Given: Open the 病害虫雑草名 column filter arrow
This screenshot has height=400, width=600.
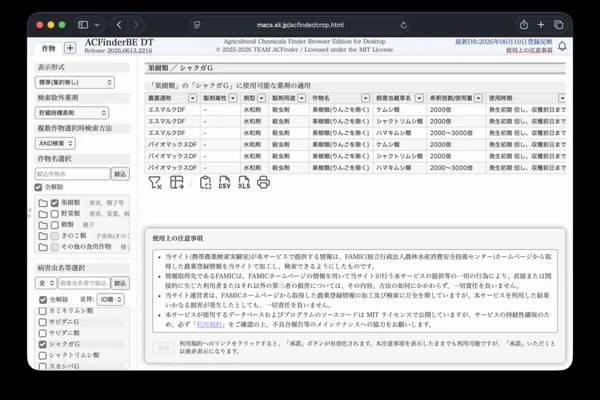Looking at the screenshot, I should tap(419, 98).
